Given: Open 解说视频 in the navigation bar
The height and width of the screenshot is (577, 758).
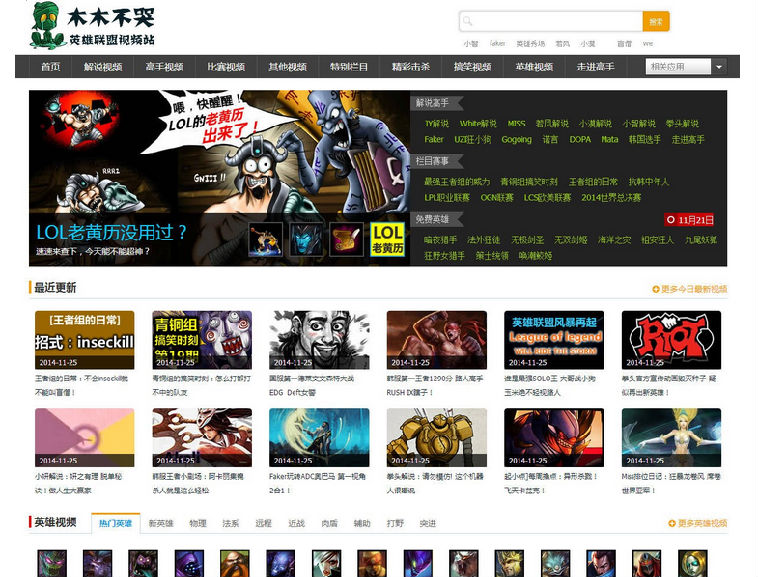Looking at the screenshot, I should tap(102, 67).
